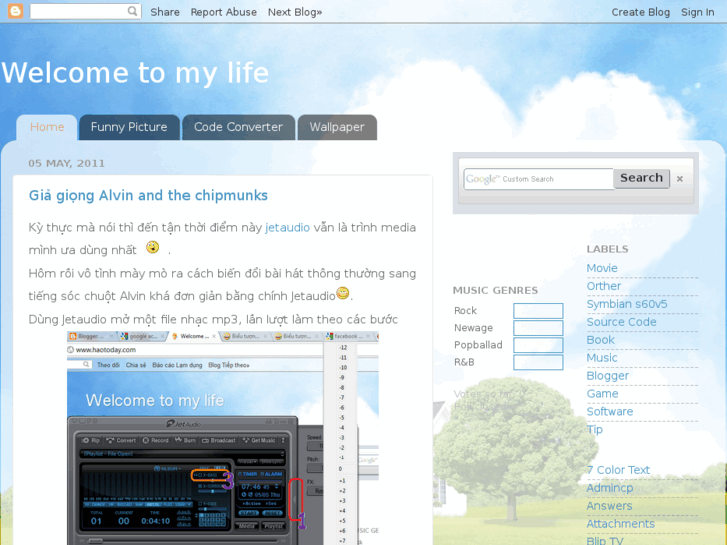The height and width of the screenshot is (545, 727).
Task: Select the Popballad genre poll bar
Action: [x=538, y=345]
